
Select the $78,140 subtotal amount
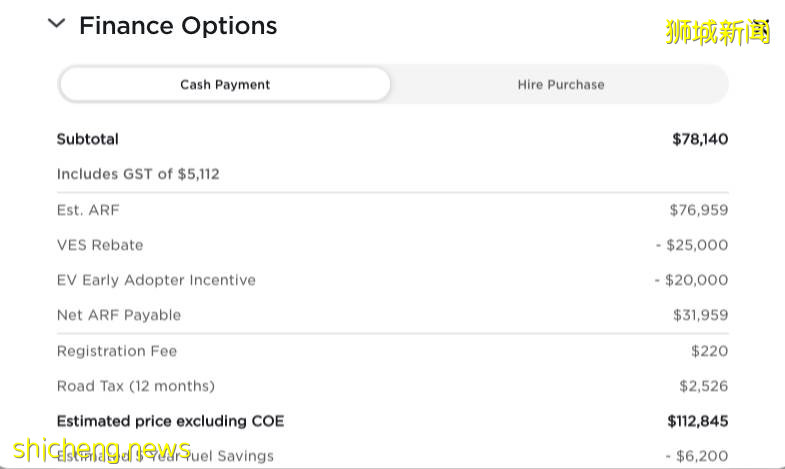coord(700,139)
